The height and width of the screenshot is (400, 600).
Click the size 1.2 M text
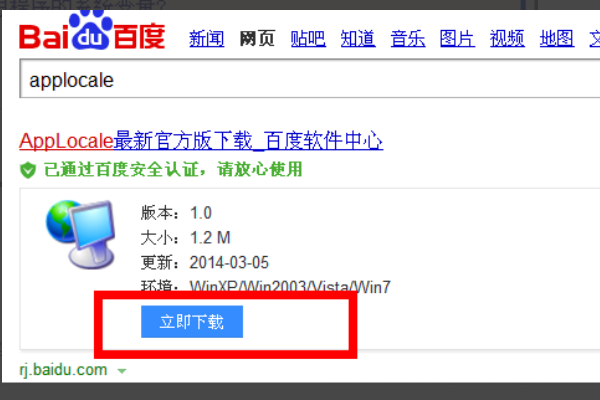click(210, 238)
